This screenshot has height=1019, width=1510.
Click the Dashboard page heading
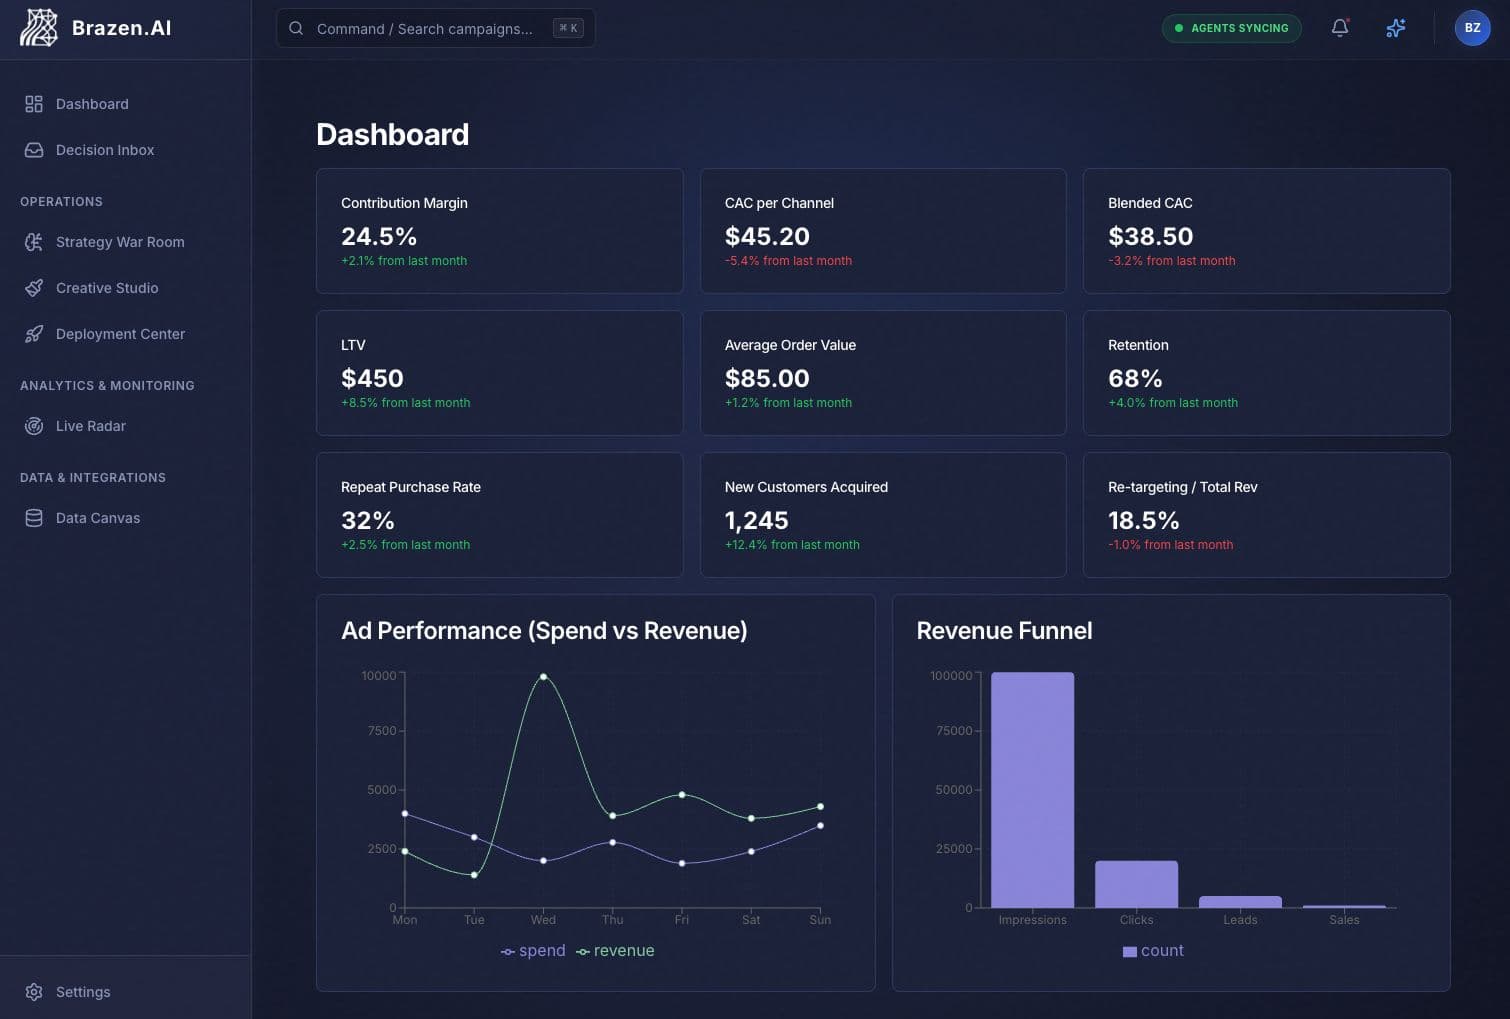coord(392,134)
